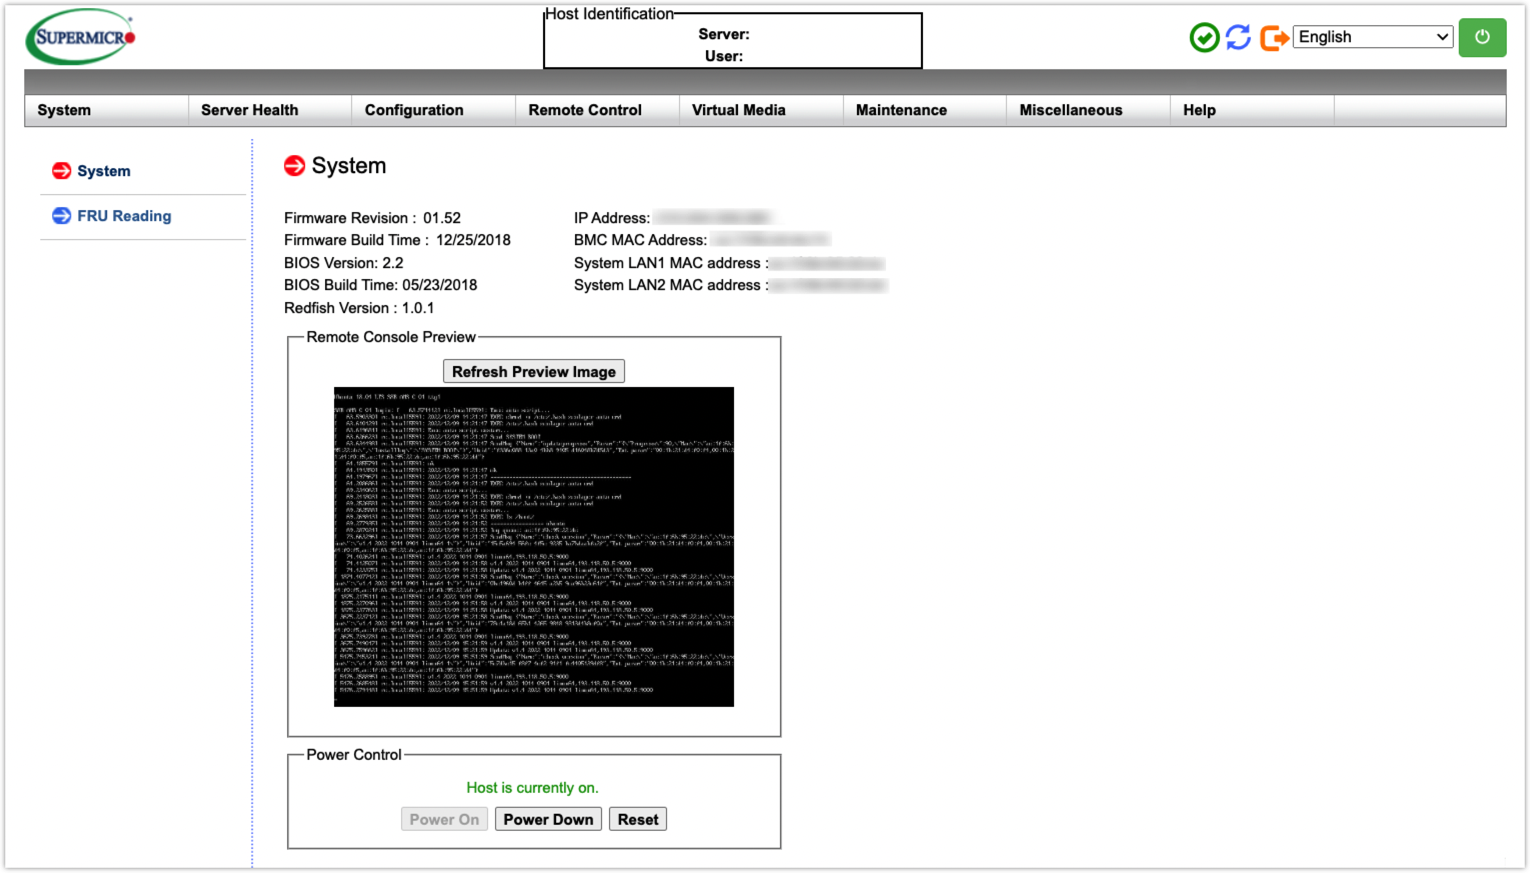Click the blue arrow icon beside FRU Reading
1530x873 pixels.
[61, 216]
